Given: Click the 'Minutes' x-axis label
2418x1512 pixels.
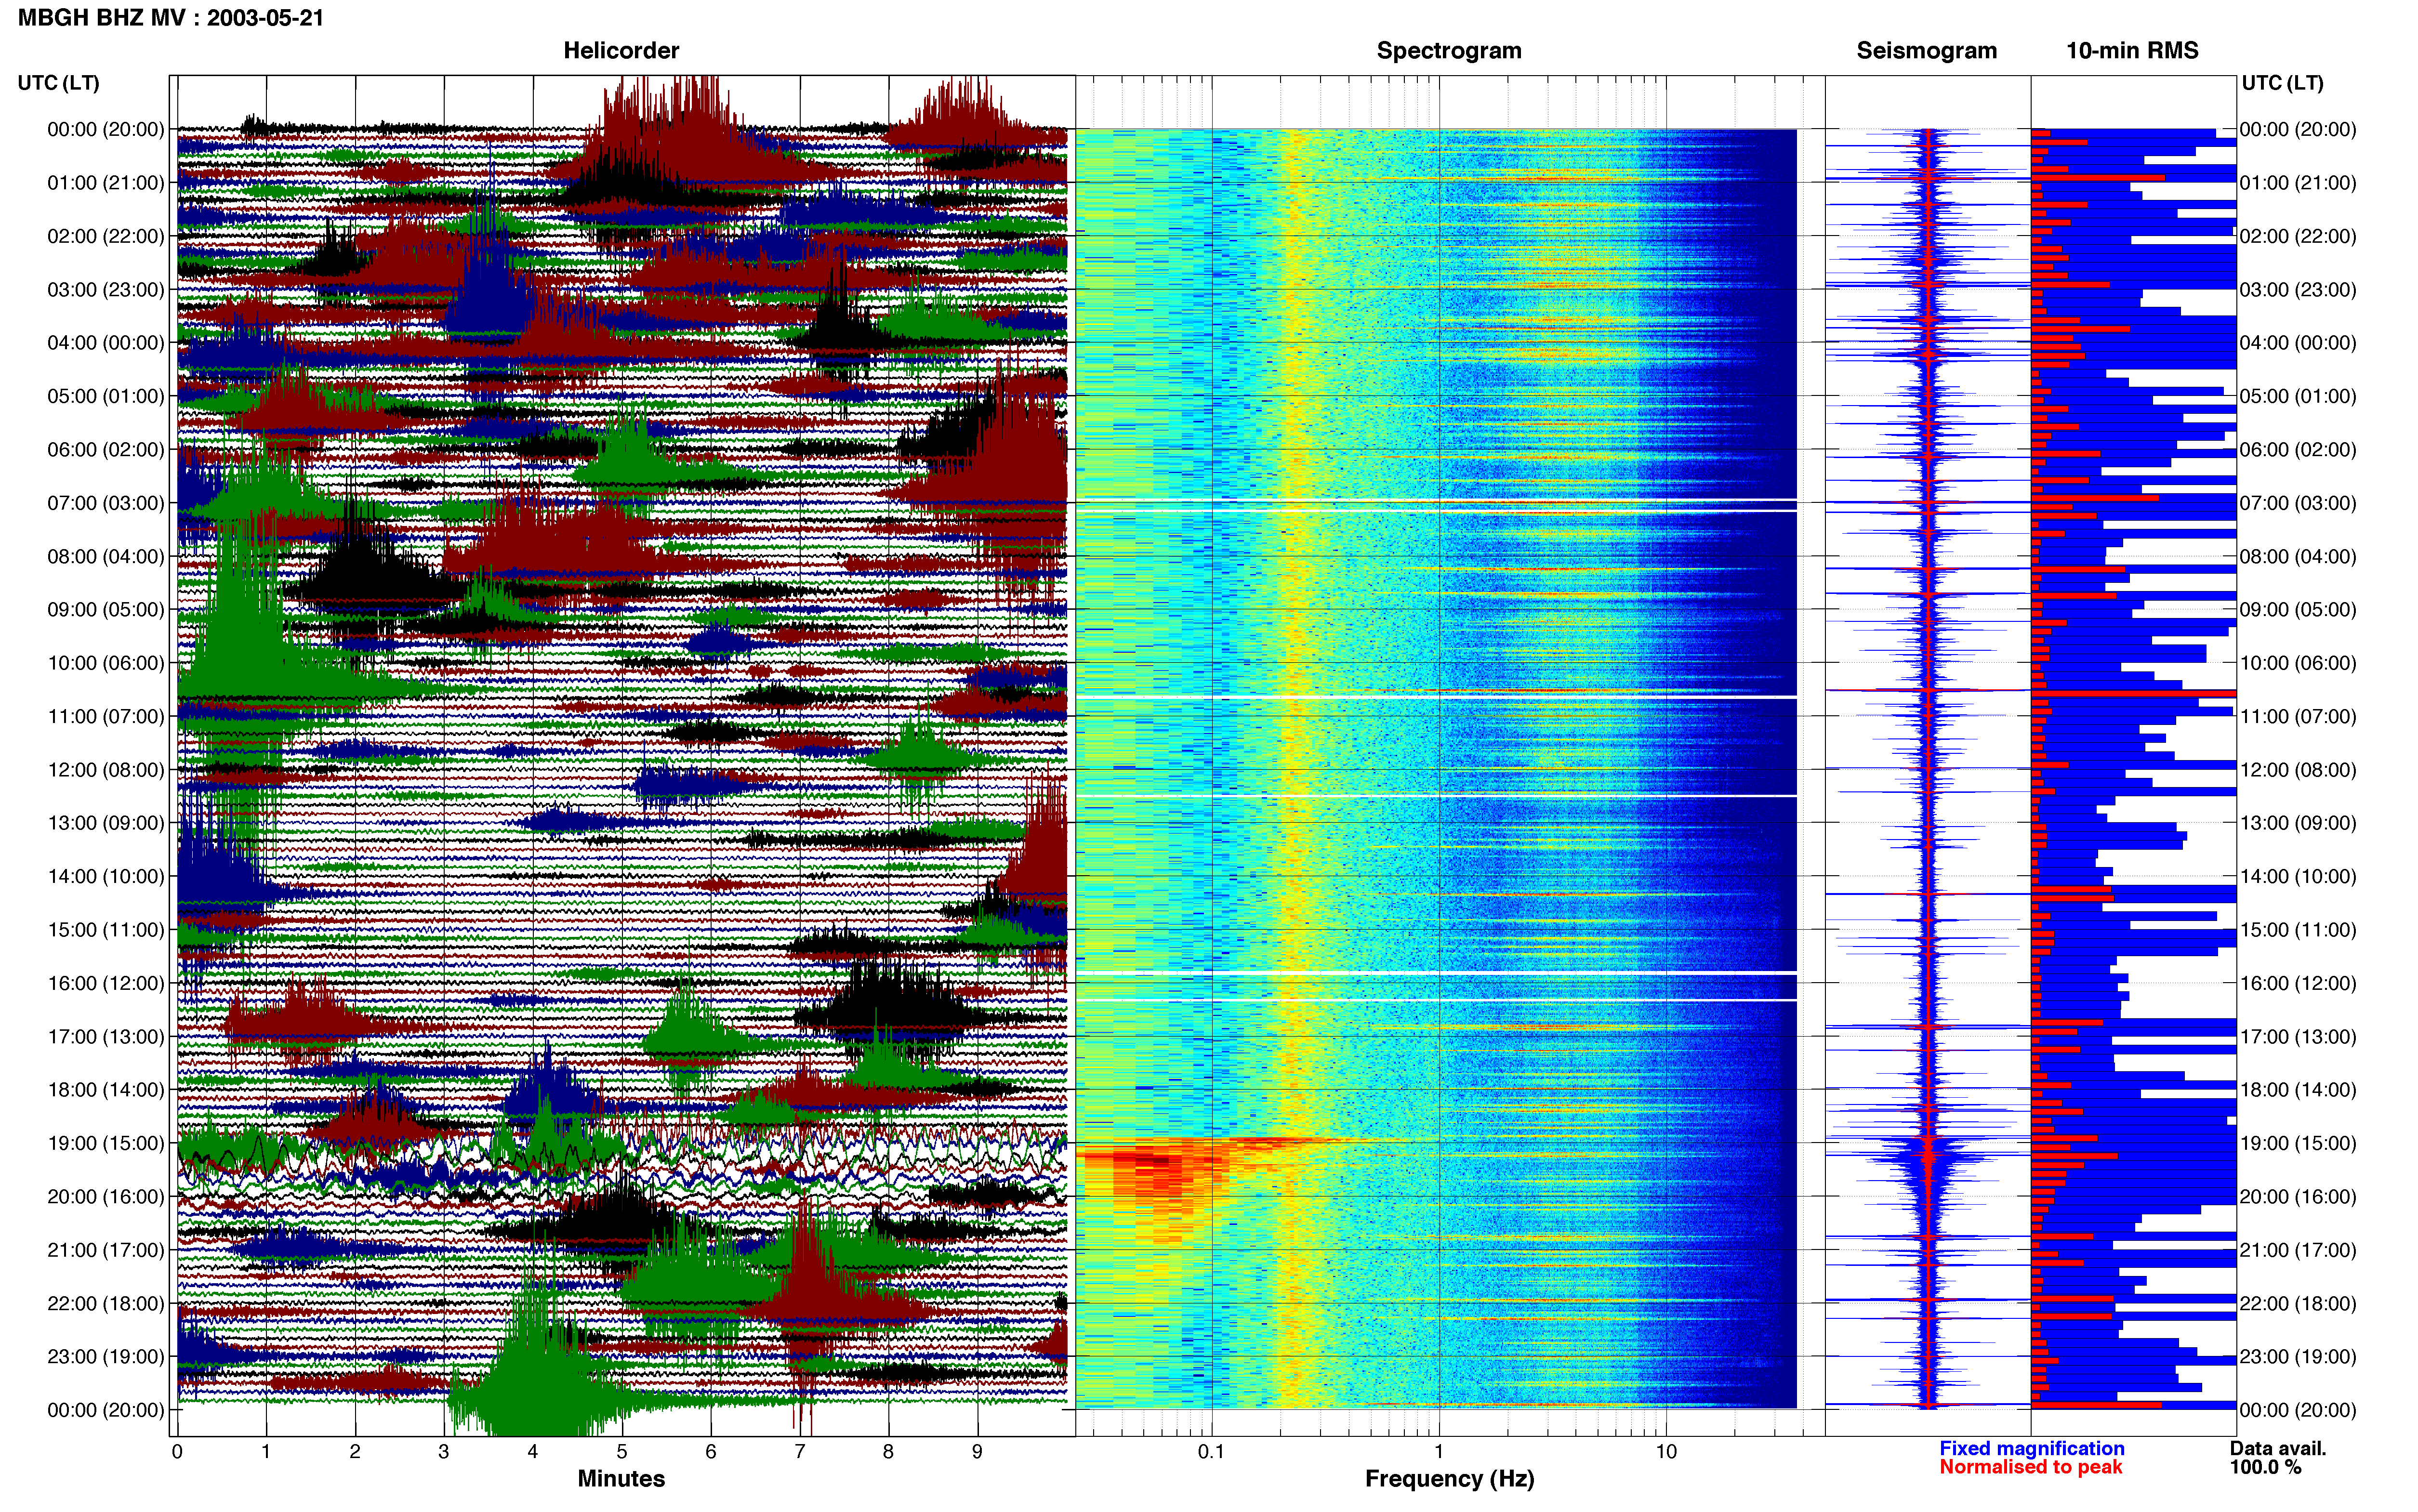Looking at the screenshot, I should [621, 1478].
